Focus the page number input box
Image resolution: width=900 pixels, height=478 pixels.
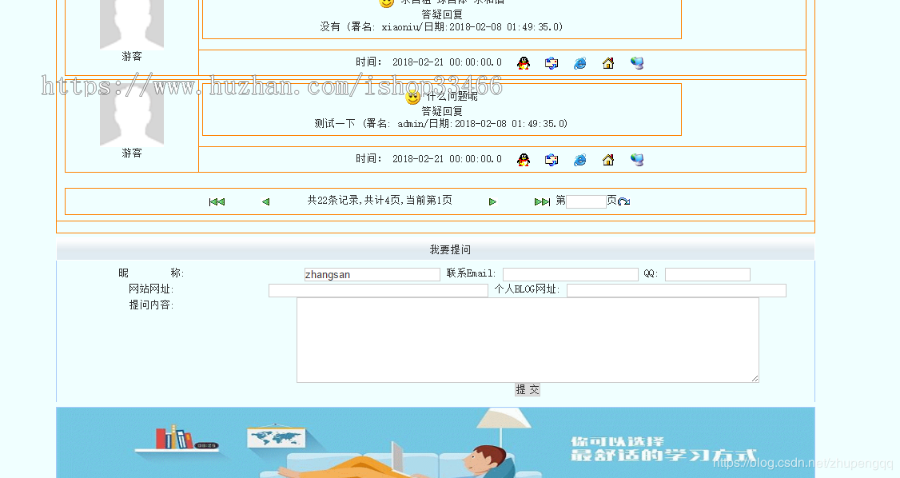tap(586, 201)
